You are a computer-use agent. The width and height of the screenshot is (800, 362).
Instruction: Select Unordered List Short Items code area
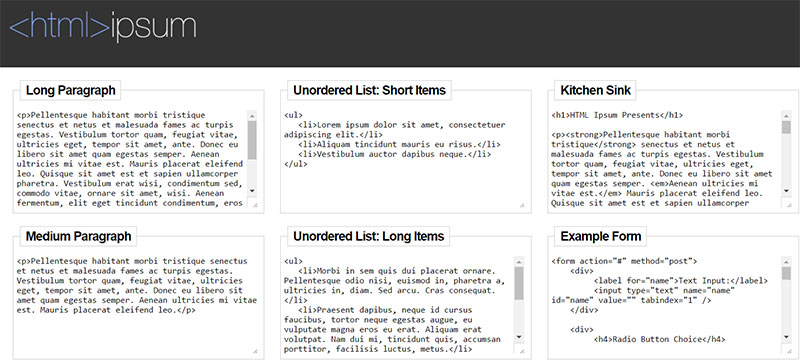point(404,159)
